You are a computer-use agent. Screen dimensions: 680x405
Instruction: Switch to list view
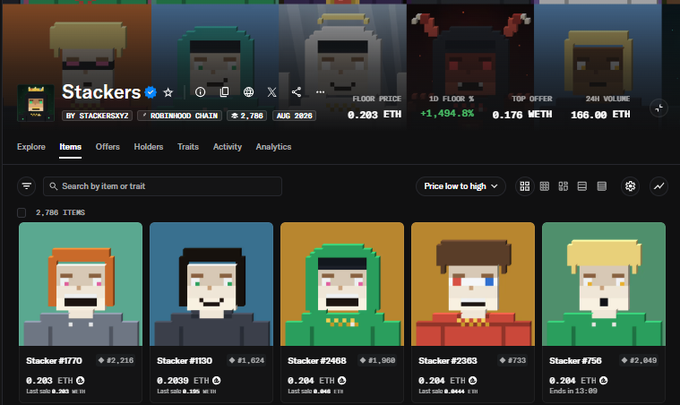(x=582, y=186)
